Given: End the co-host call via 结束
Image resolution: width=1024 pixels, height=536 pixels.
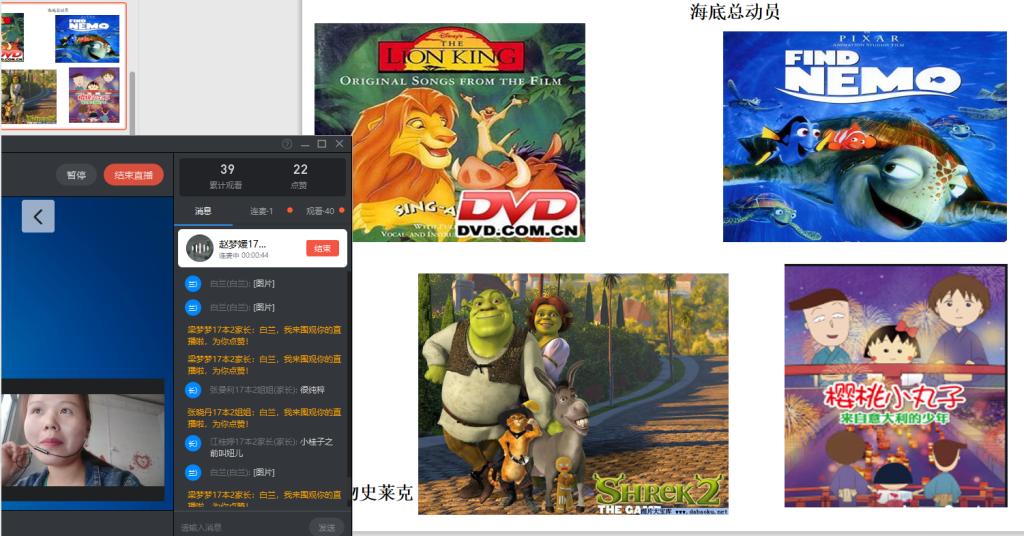Looking at the screenshot, I should pyautogui.click(x=322, y=248).
